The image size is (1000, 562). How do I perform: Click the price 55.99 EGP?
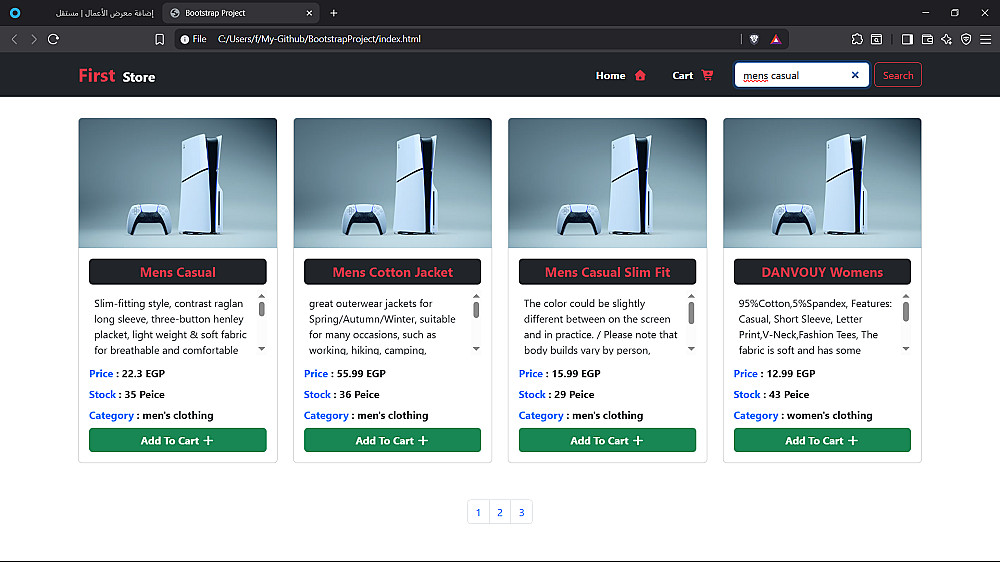coord(361,374)
